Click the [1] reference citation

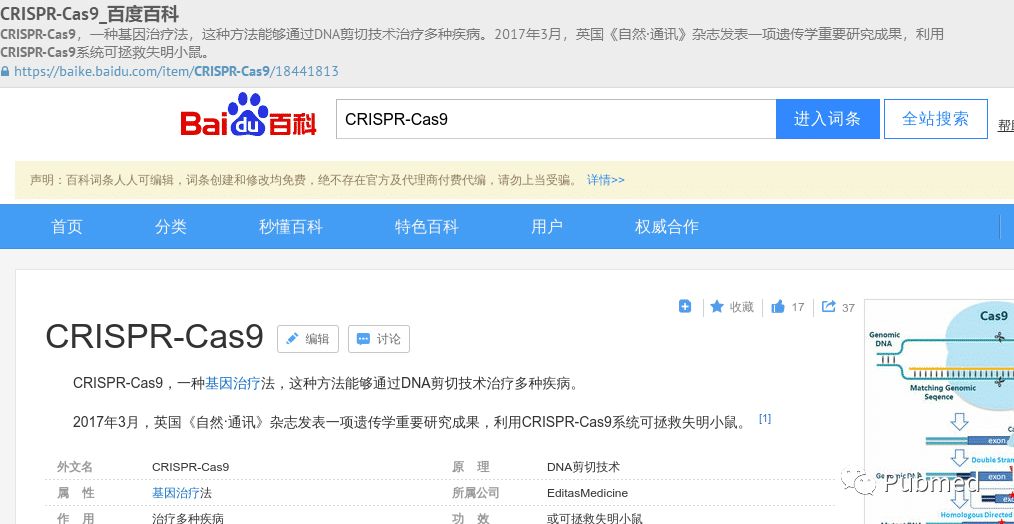[764, 419]
